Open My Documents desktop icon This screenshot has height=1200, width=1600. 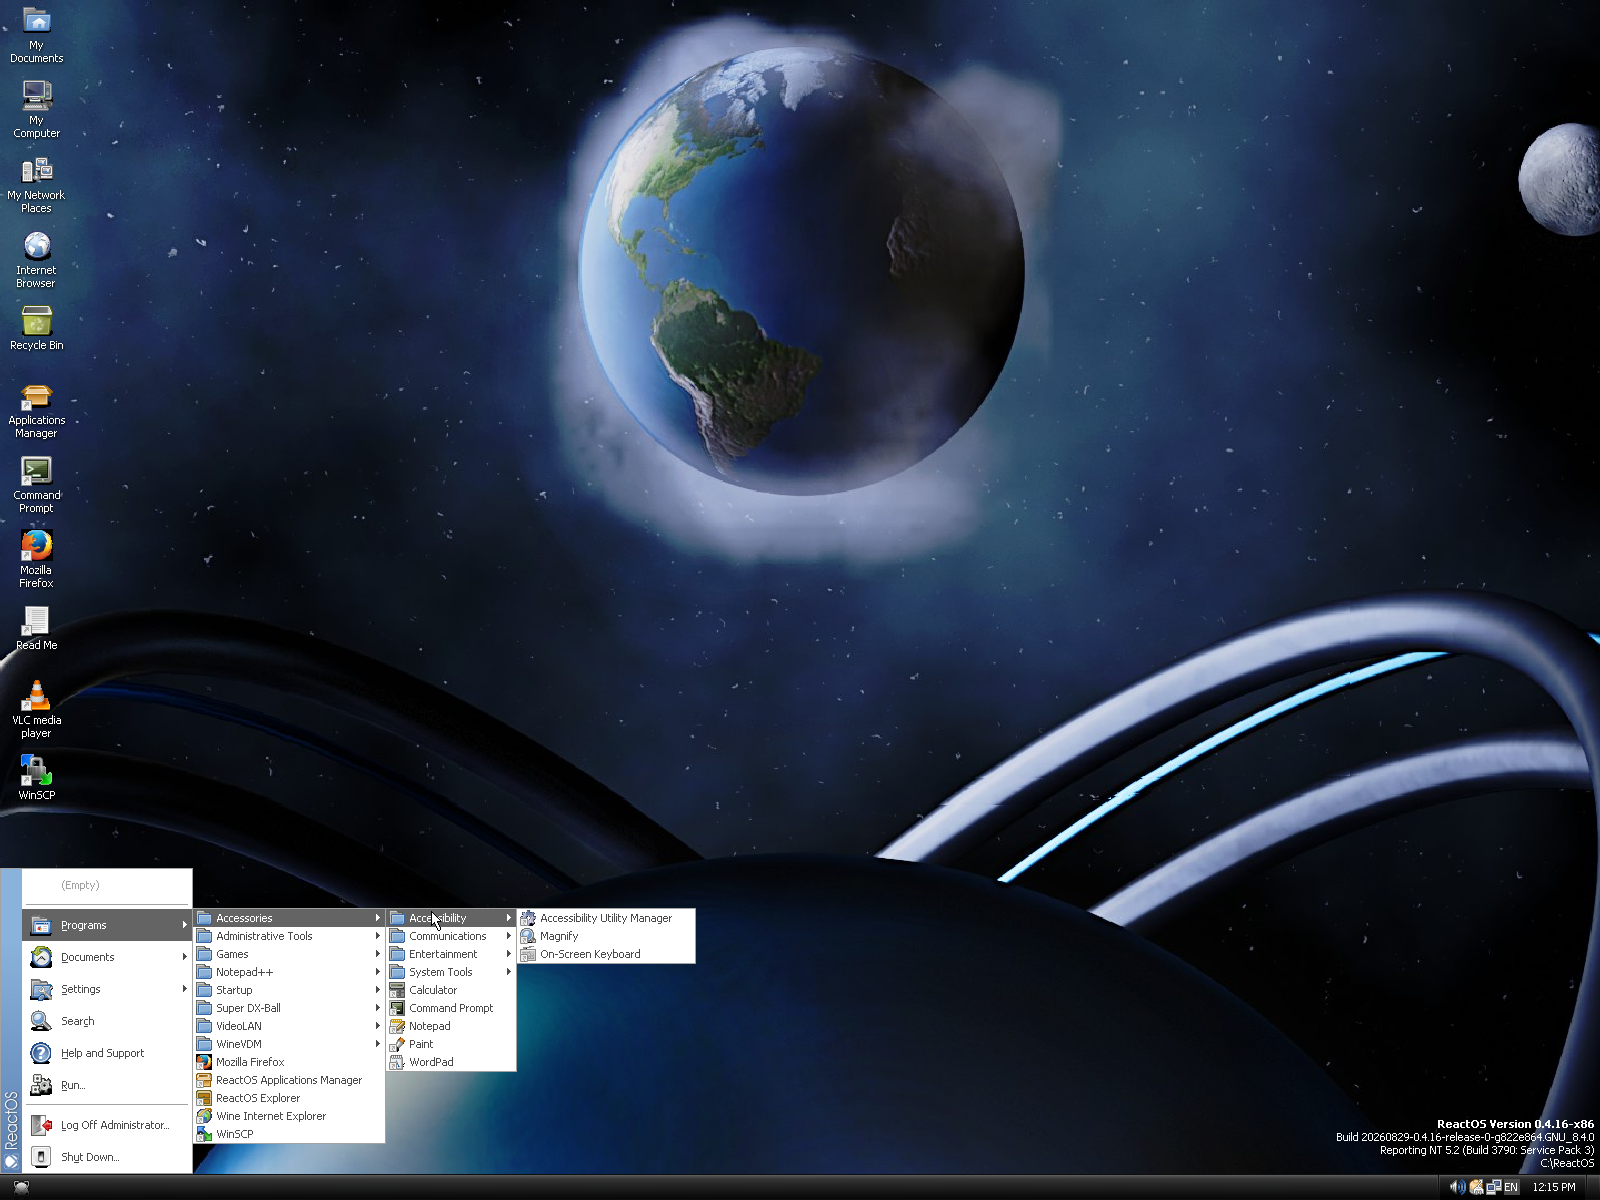point(36,36)
